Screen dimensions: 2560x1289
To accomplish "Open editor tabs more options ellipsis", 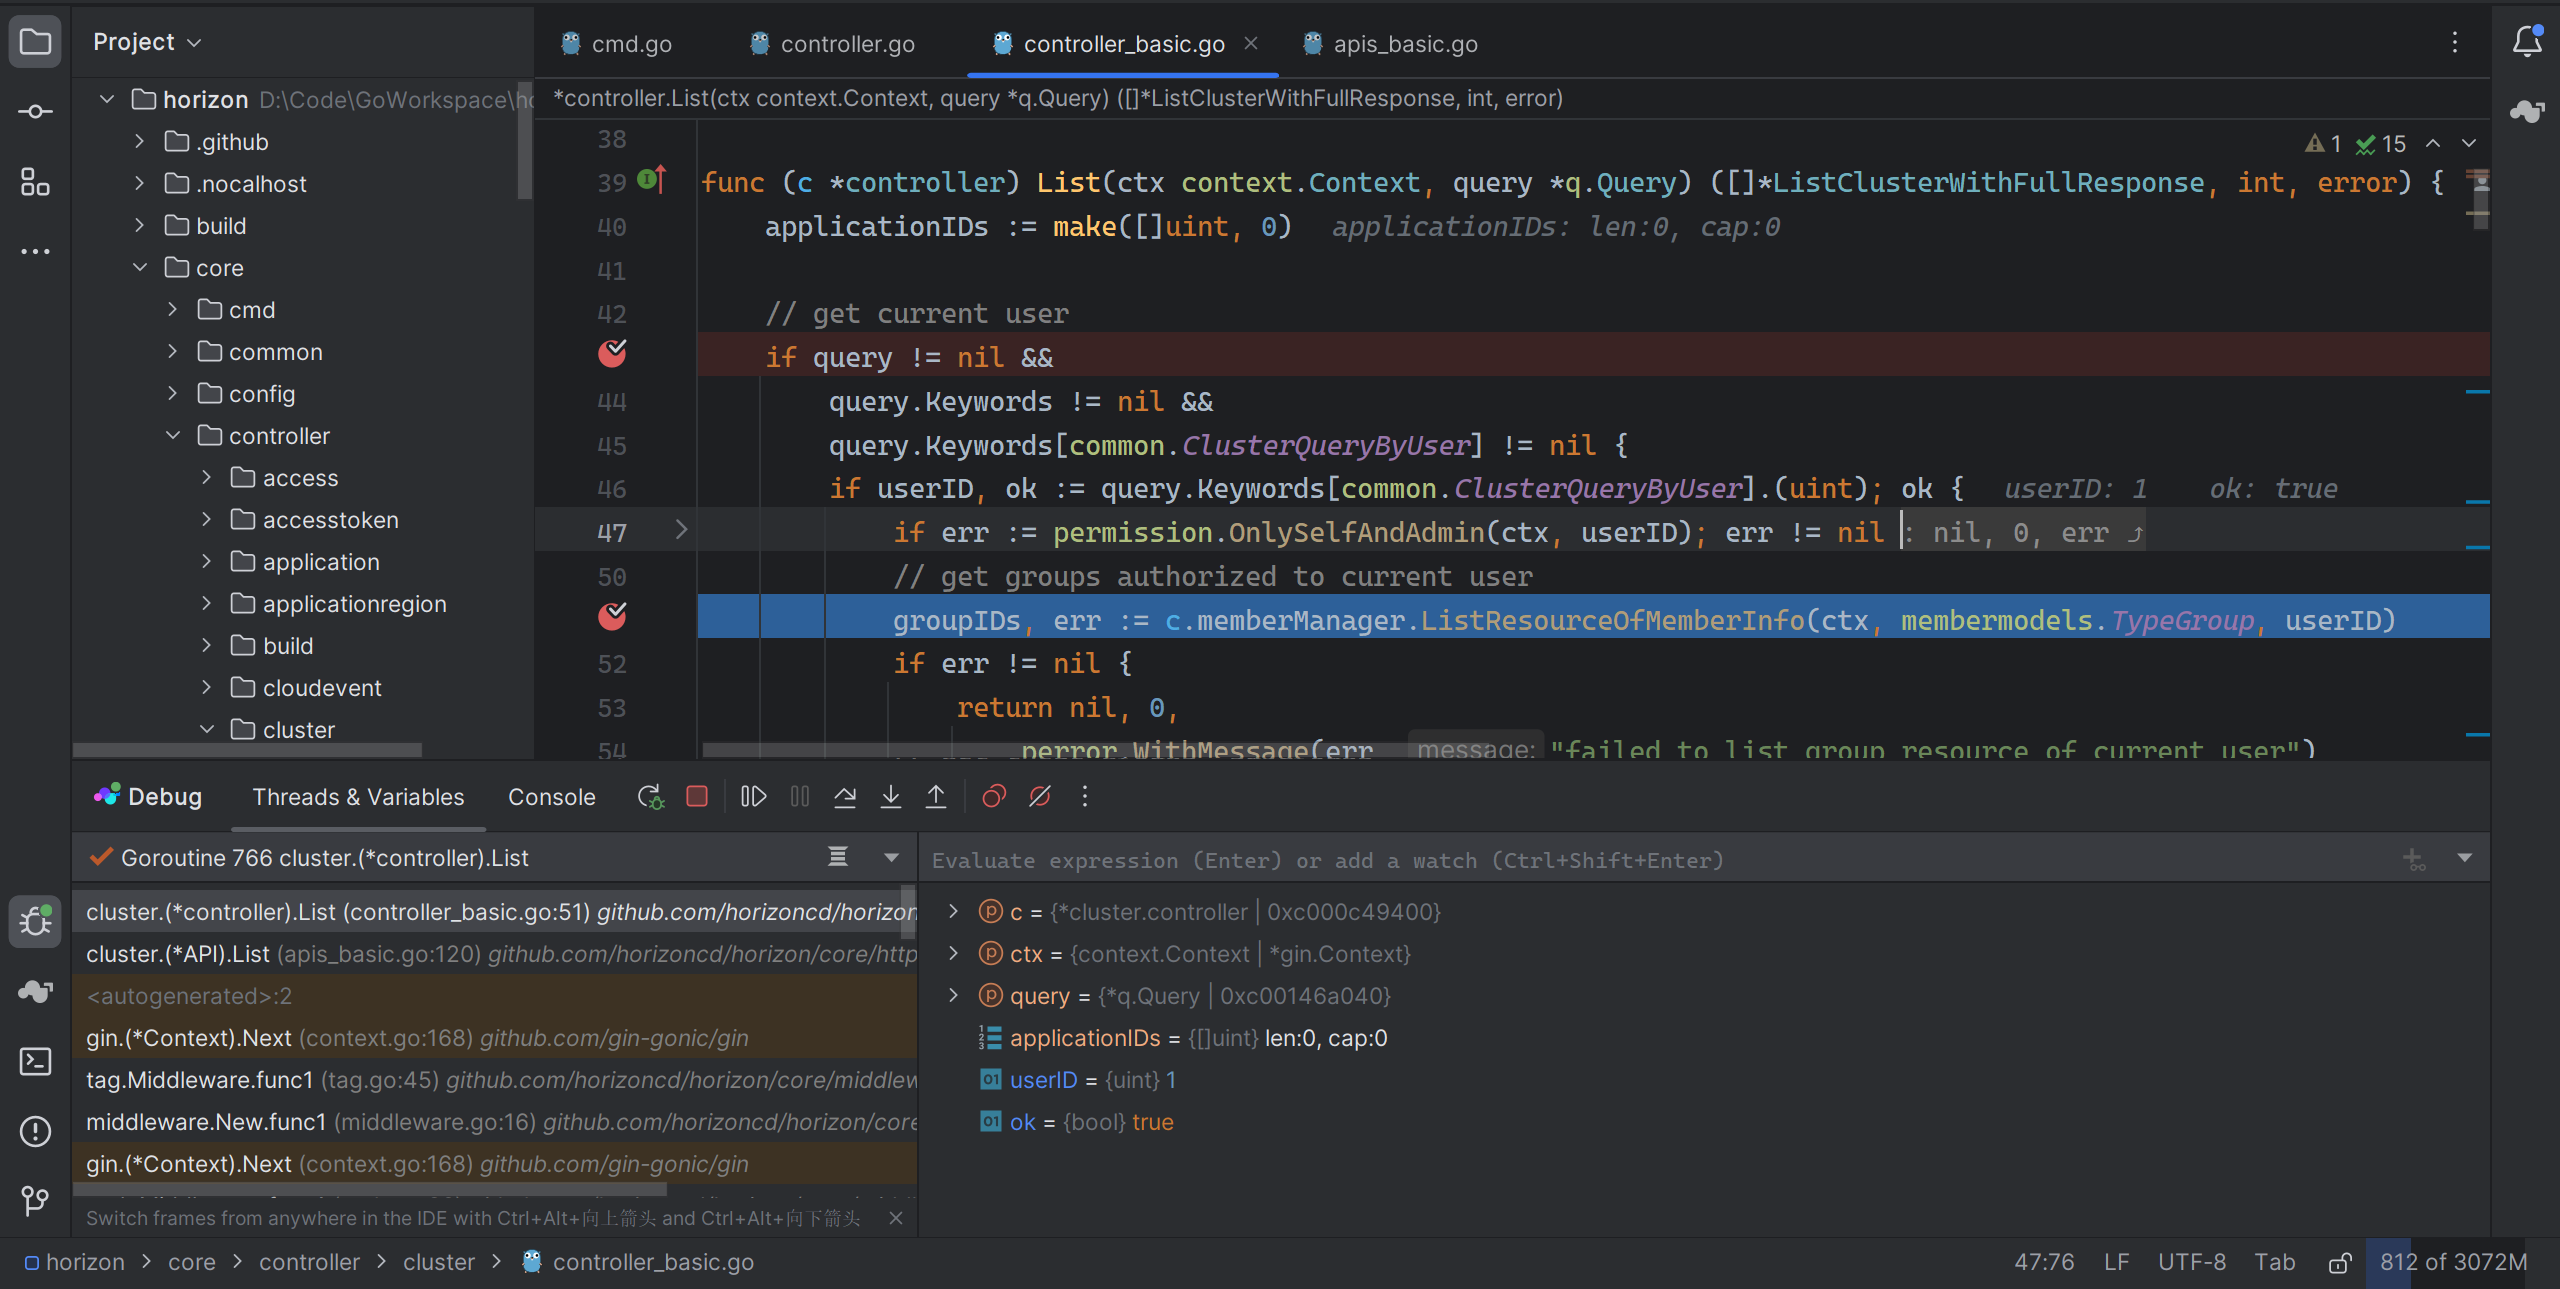I will point(2455,43).
